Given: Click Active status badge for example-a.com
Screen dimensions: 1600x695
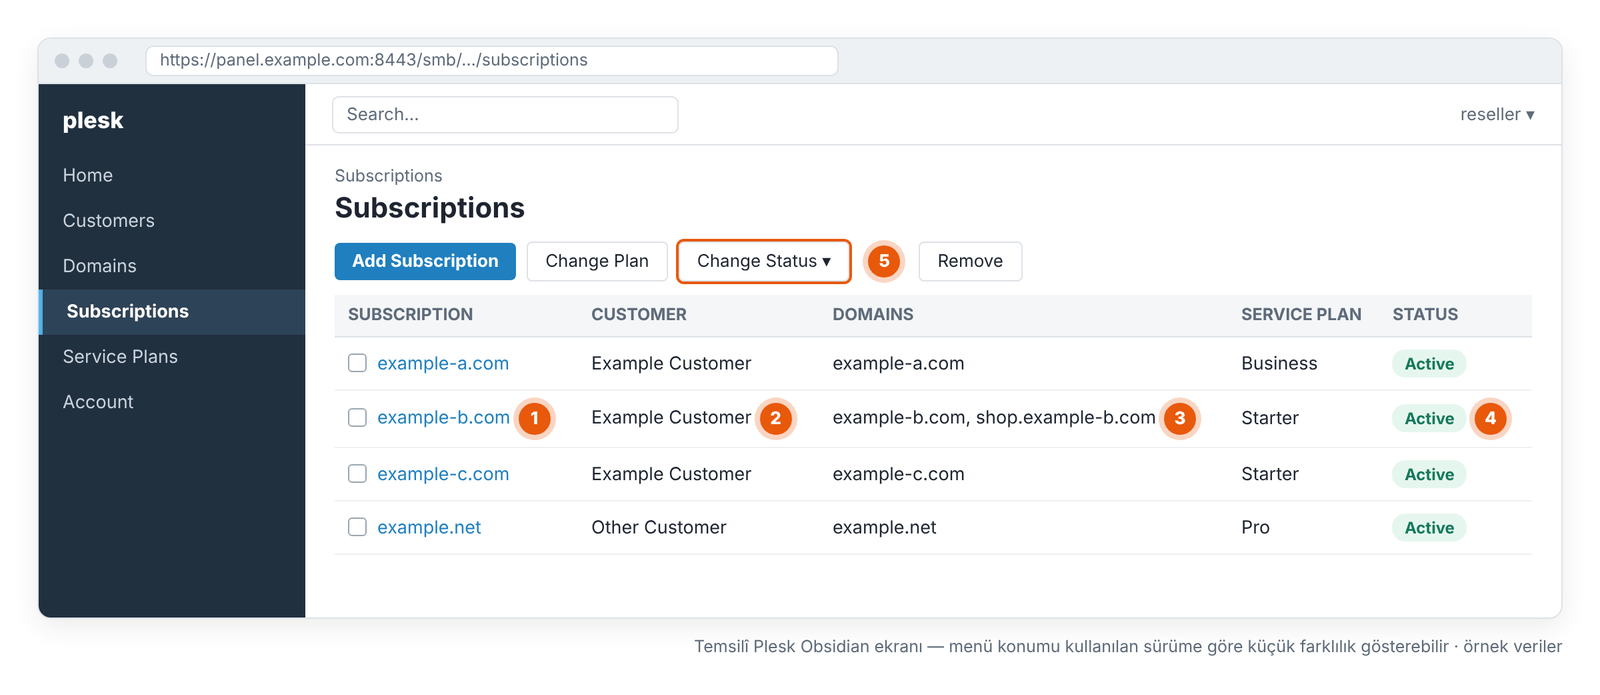Looking at the screenshot, I should pyautogui.click(x=1429, y=364).
